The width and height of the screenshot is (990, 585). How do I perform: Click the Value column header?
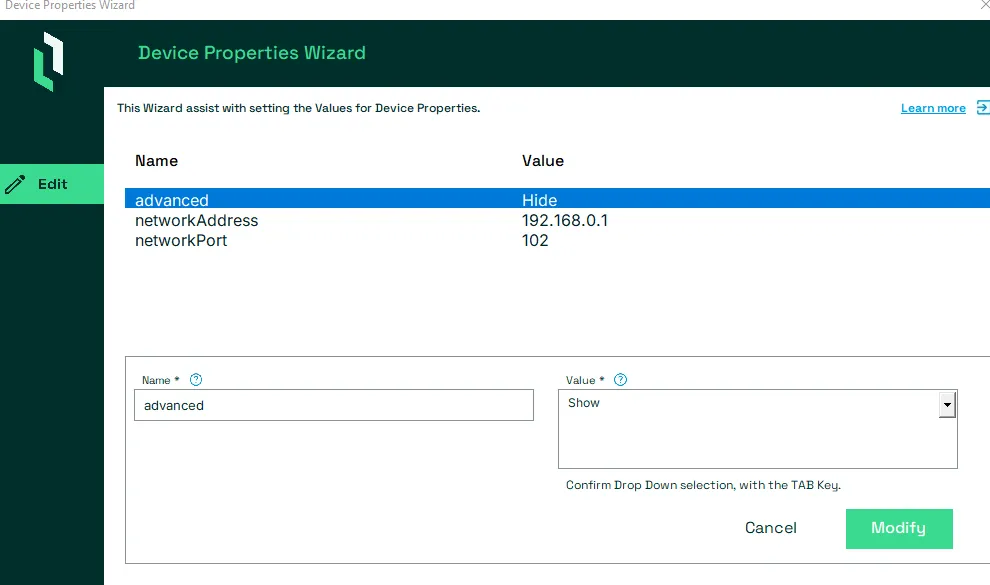tap(543, 161)
